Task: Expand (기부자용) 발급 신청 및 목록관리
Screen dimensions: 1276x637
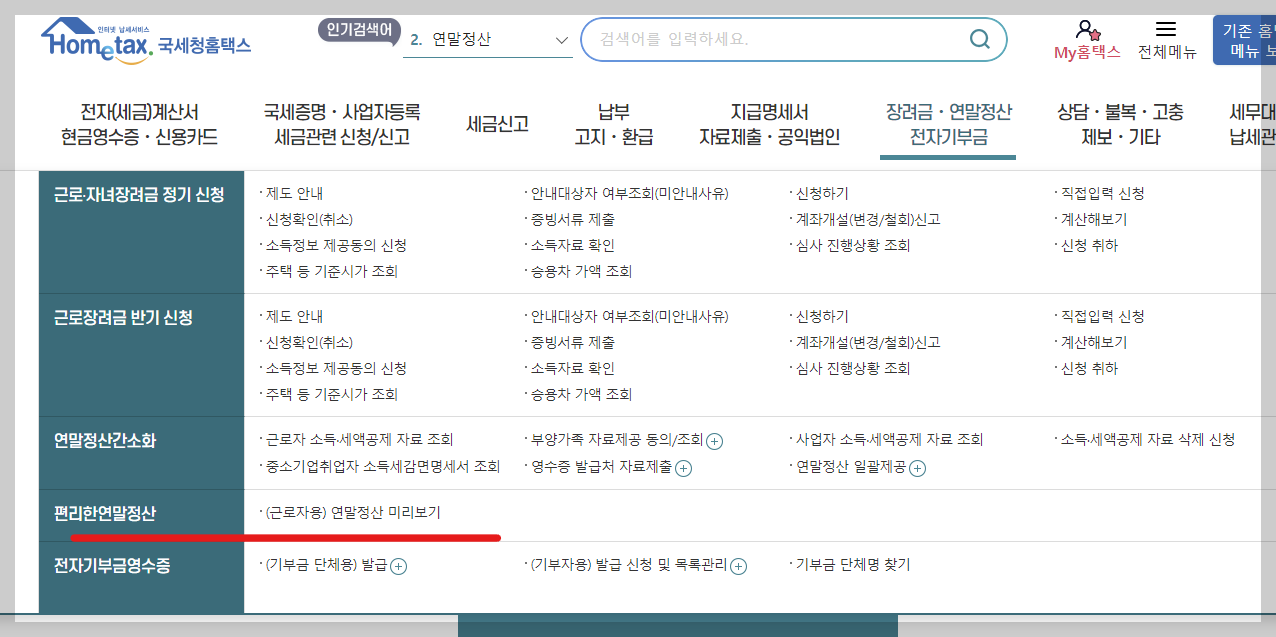Action: [x=738, y=566]
